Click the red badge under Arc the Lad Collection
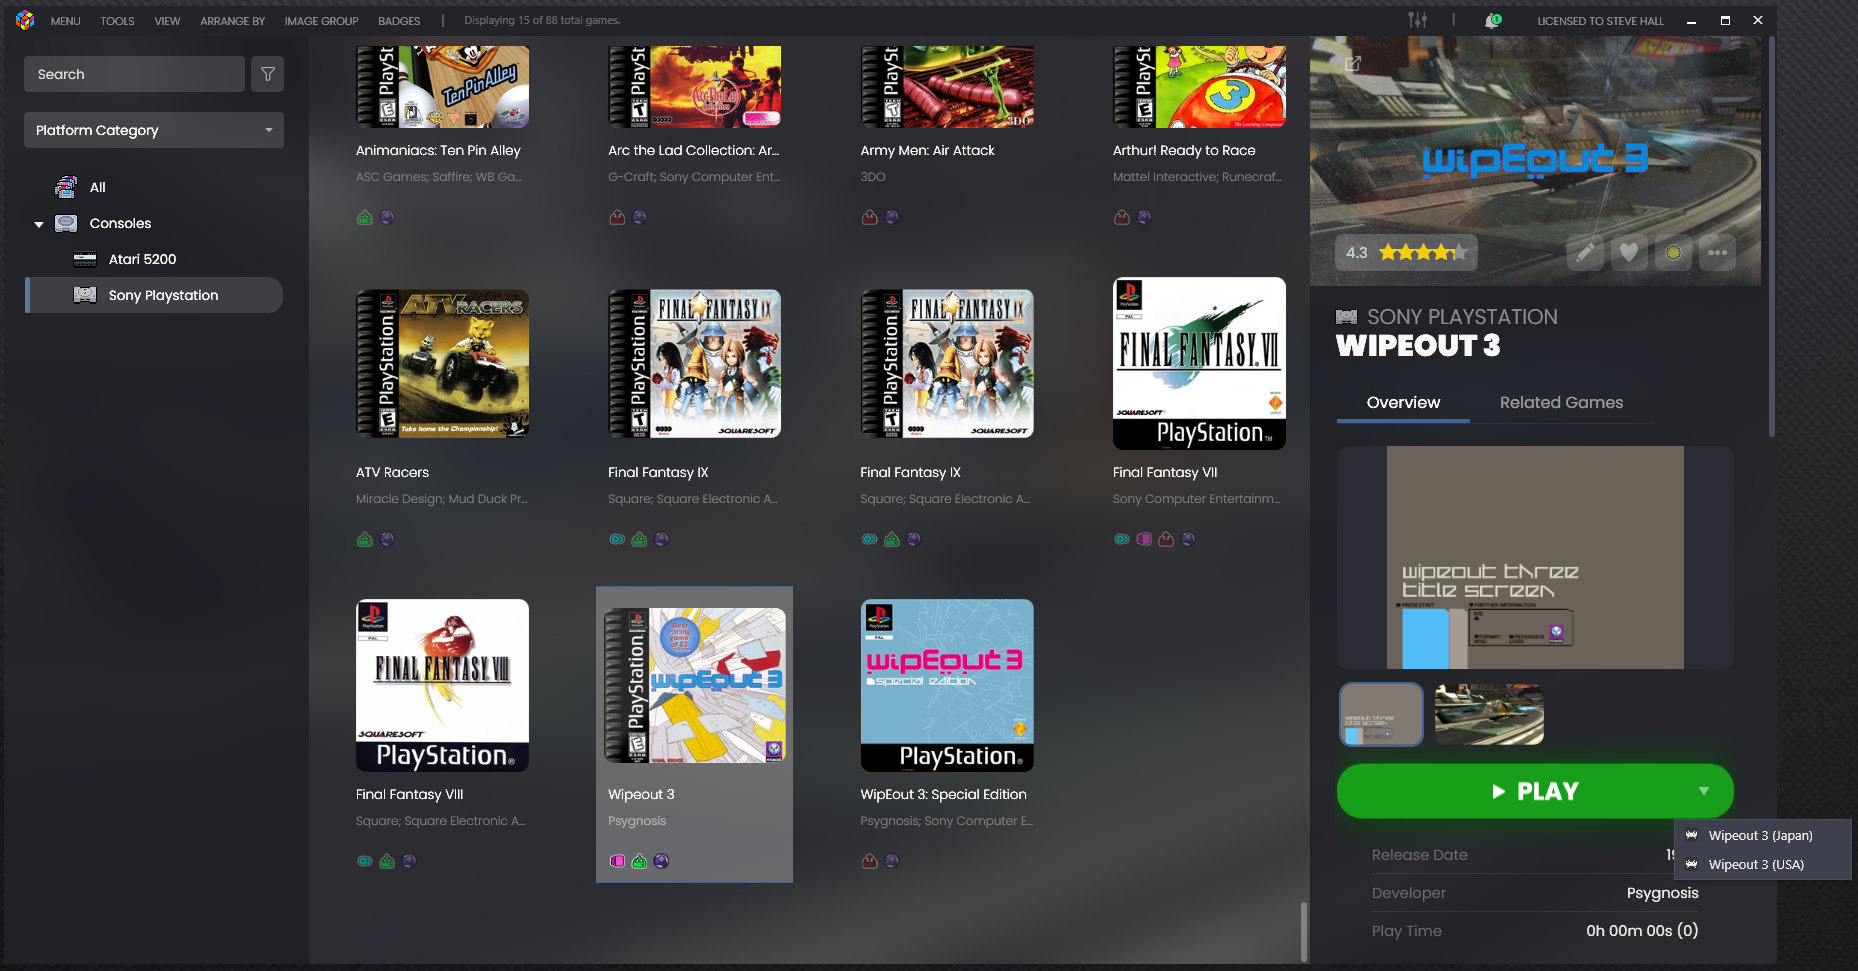This screenshot has width=1858, height=971. pos(617,217)
